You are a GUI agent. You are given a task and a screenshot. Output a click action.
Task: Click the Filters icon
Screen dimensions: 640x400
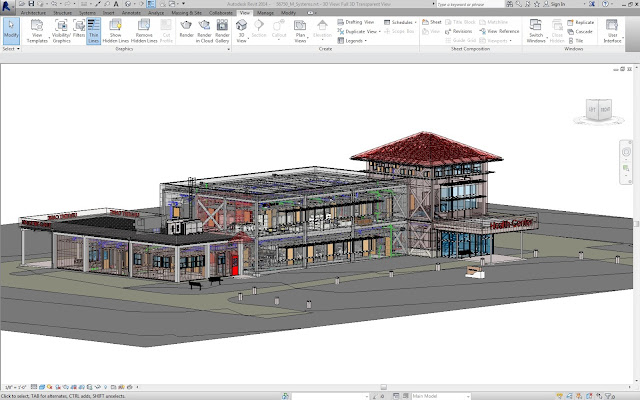pyautogui.click(x=79, y=29)
